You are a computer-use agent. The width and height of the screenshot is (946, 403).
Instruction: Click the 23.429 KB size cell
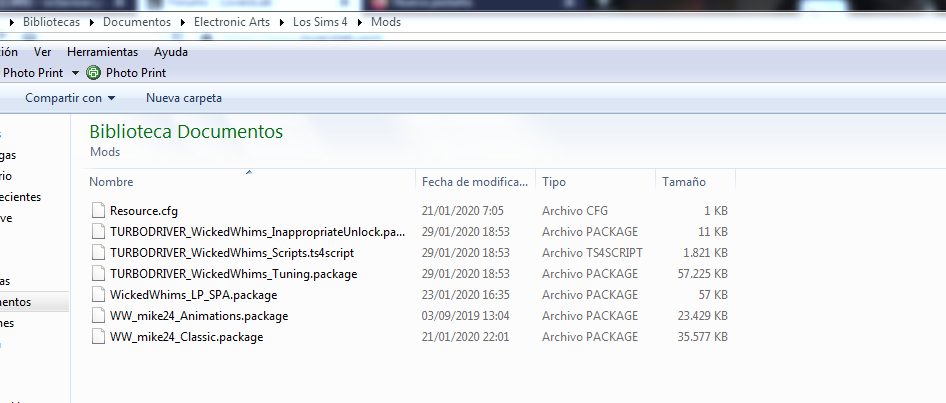702,316
